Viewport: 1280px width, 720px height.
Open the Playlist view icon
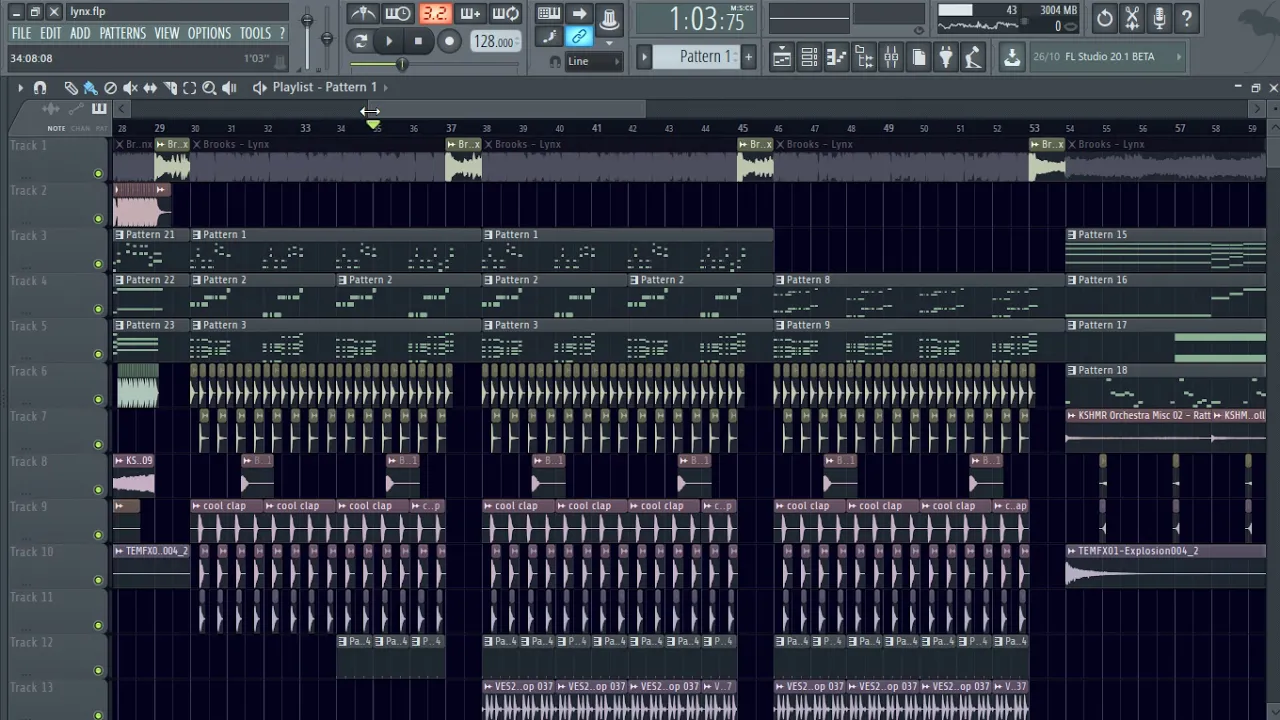coord(782,57)
